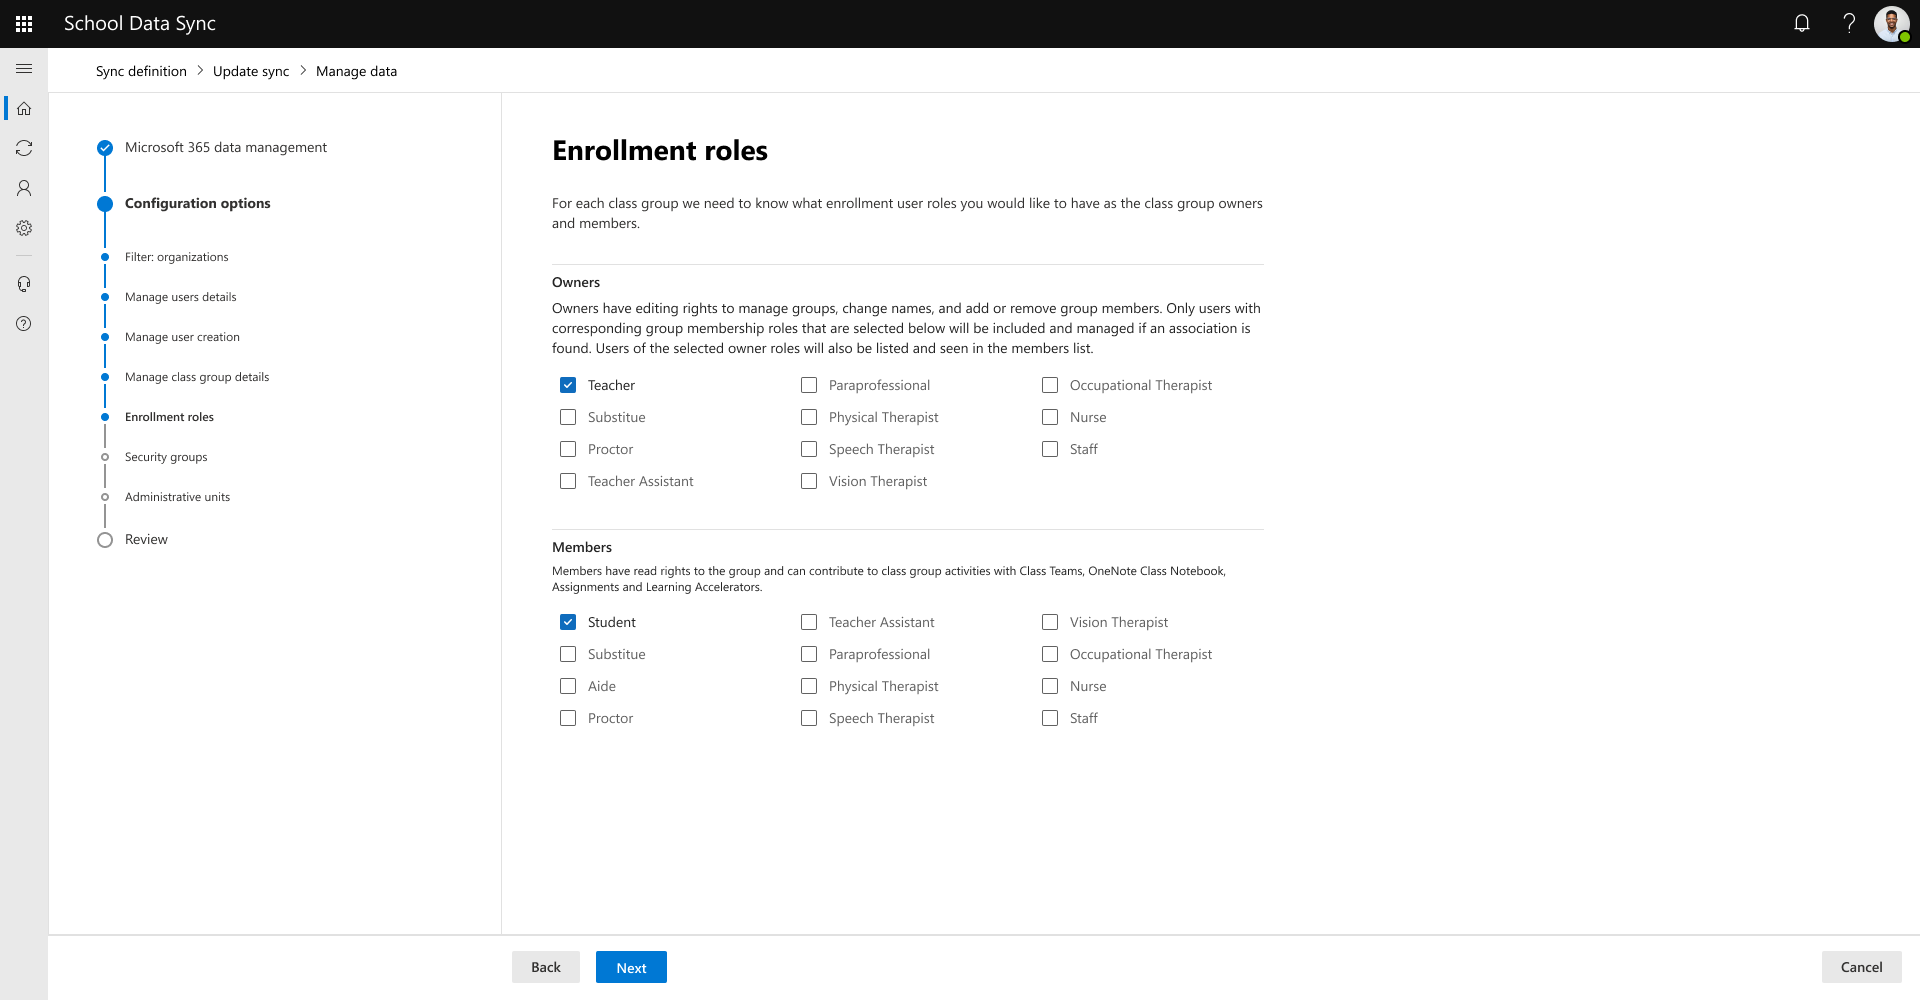Open the support headset icon in sidebar
Screen dimensions: 1920x1000
(24, 284)
